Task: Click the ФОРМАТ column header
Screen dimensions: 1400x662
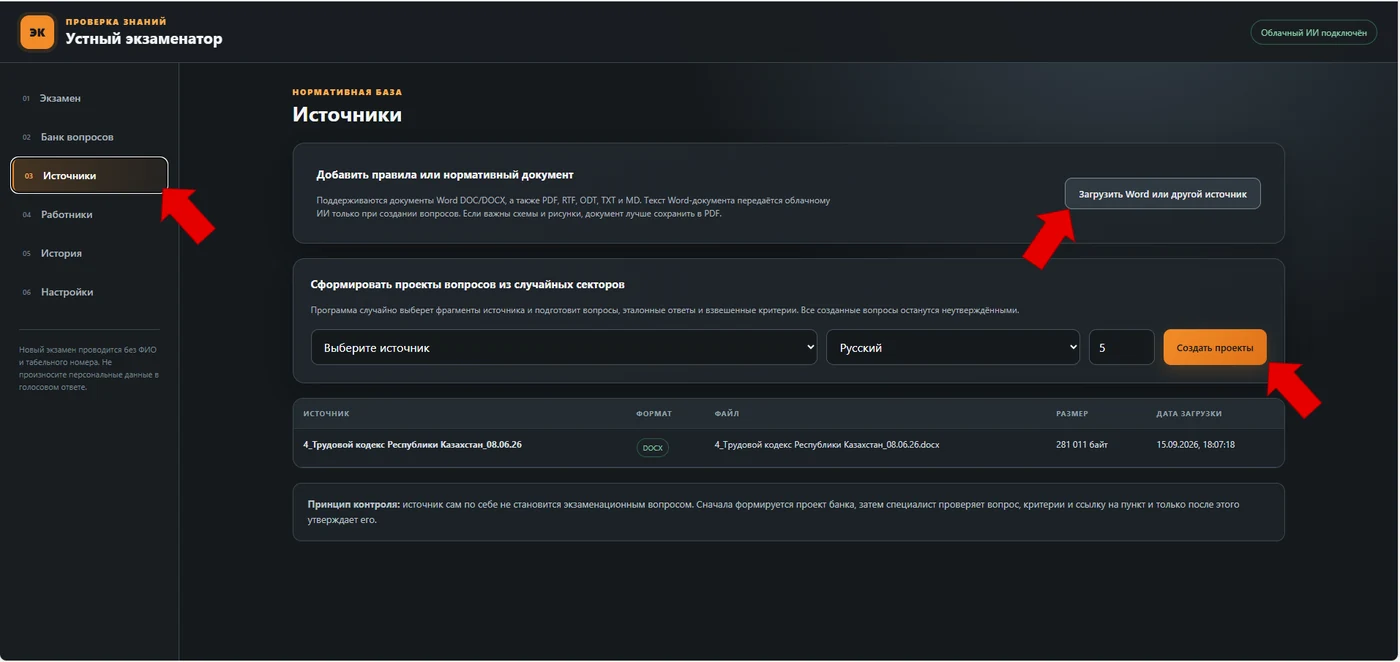Action: tap(654, 414)
